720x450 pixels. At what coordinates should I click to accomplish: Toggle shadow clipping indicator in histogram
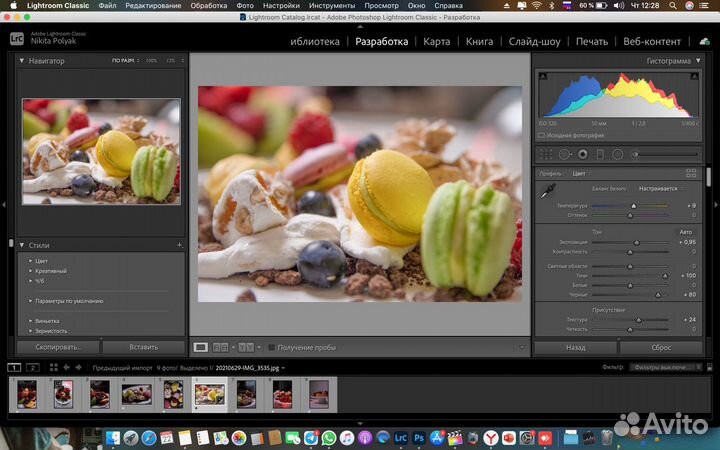(x=543, y=76)
